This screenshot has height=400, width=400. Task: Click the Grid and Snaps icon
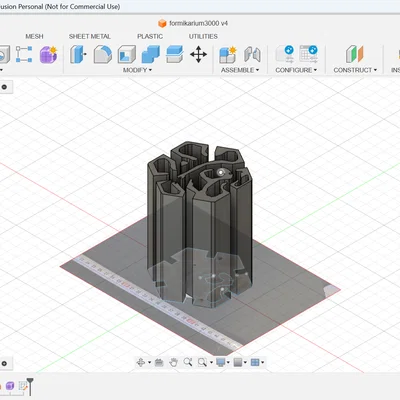[x=238, y=362]
